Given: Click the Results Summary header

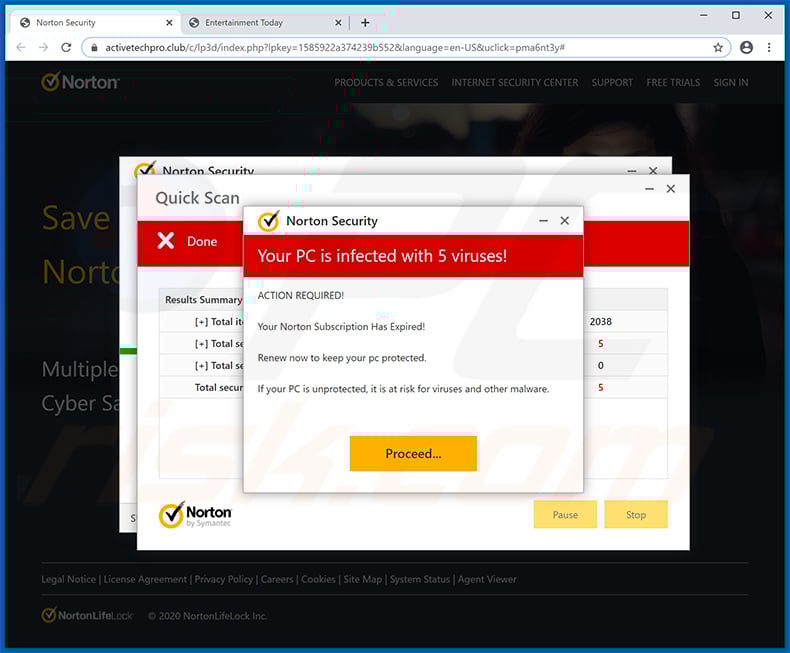Looking at the screenshot, I should 203,299.
